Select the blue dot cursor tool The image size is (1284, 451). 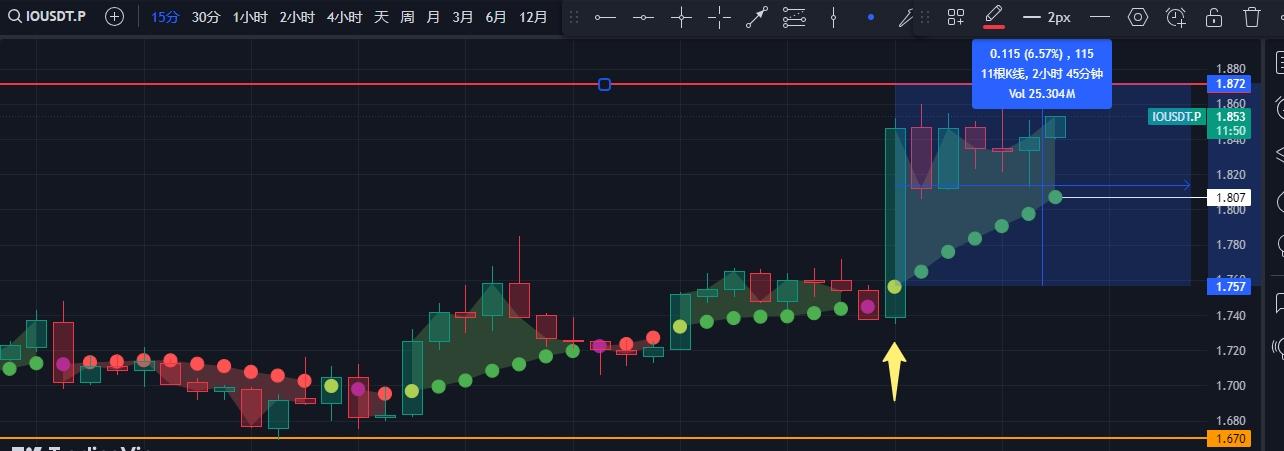pos(871,17)
